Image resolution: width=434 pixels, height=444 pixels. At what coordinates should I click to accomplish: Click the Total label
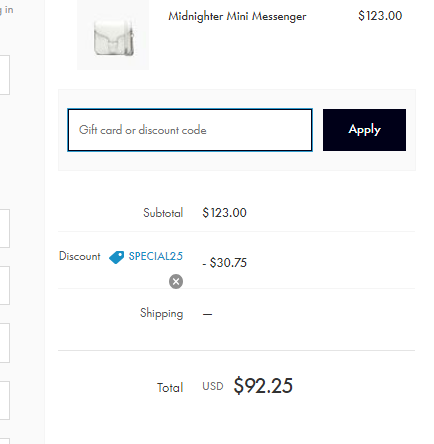click(x=170, y=388)
